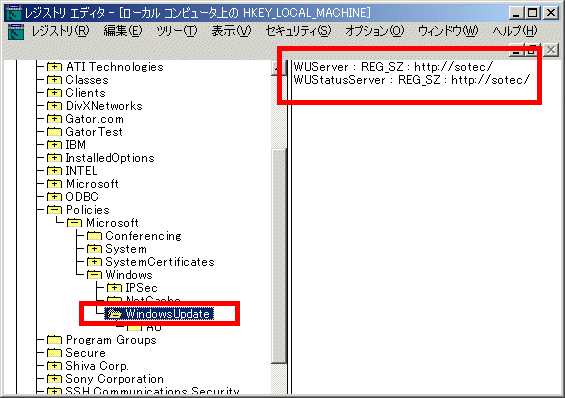The height and width of the screenshot is (398, 565).
Task: Expand the Shiva Corp. key folder
Action: pyautogui.click(x=54, y=366)
